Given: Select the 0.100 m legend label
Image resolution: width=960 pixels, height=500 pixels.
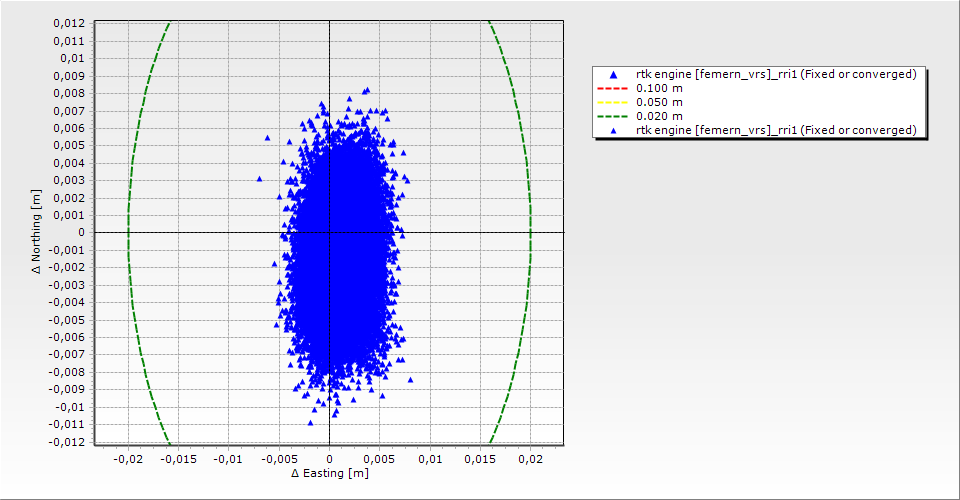Looking at the screenshot, I should [659, 88].
